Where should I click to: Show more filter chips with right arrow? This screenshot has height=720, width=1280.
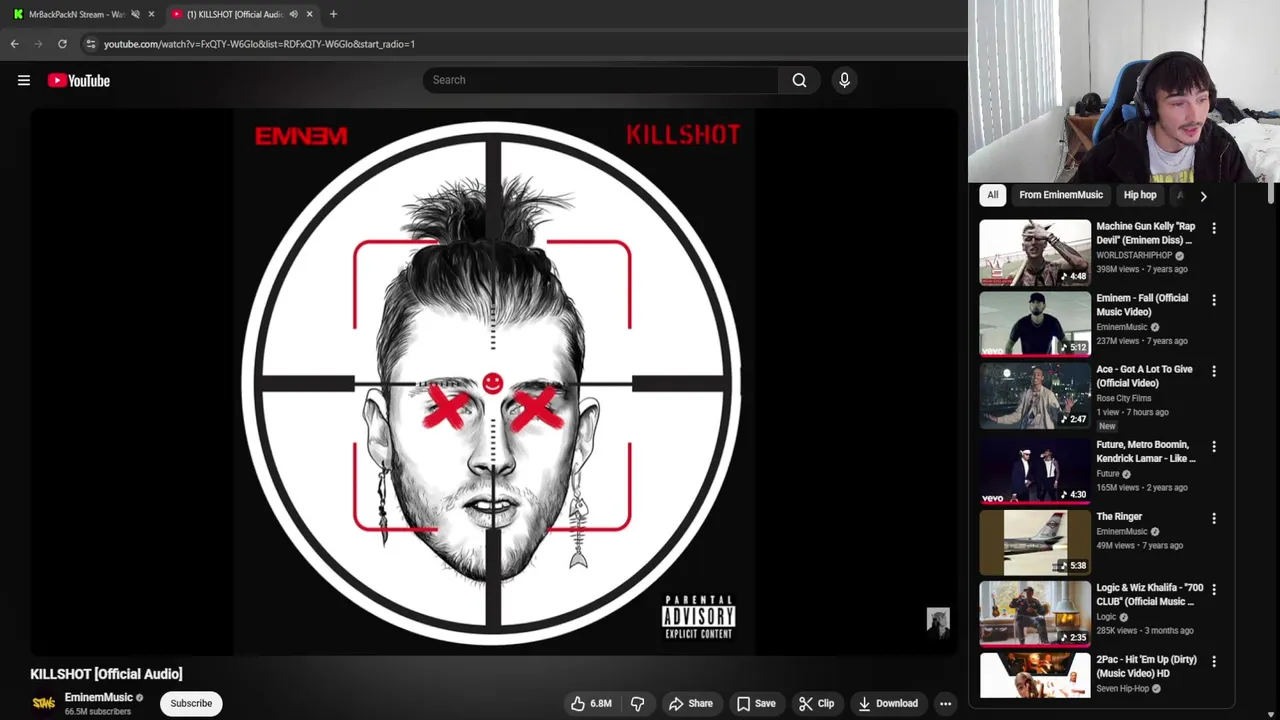click(1203, 196)
